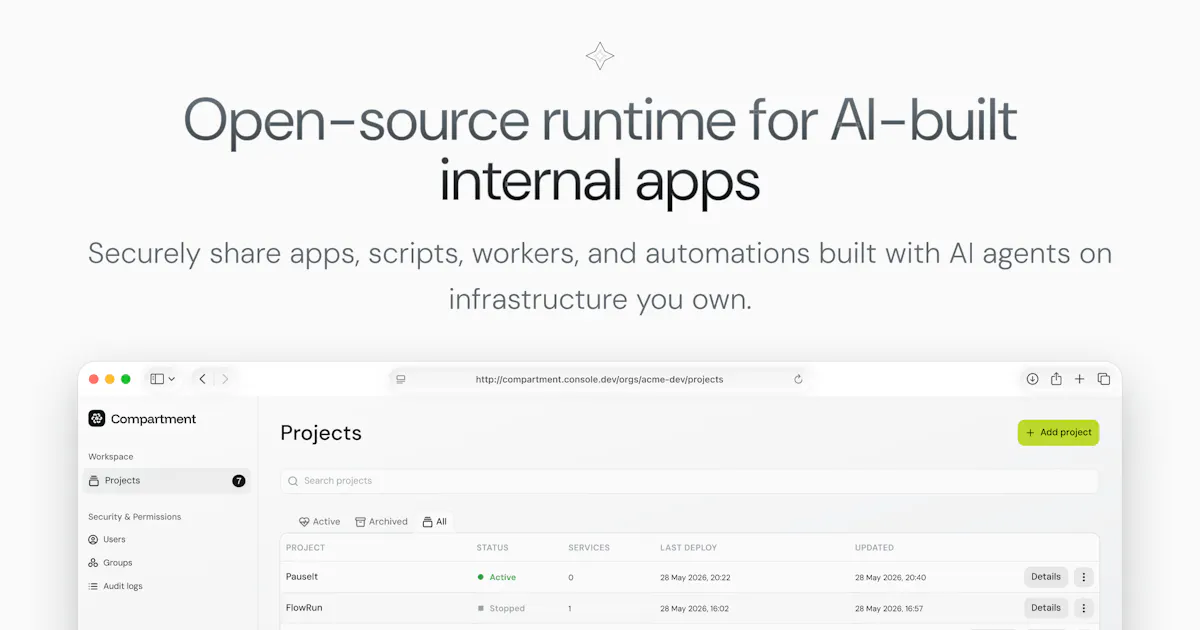Click the browser share icon

pyautogui.click(x=1056, y=379)
